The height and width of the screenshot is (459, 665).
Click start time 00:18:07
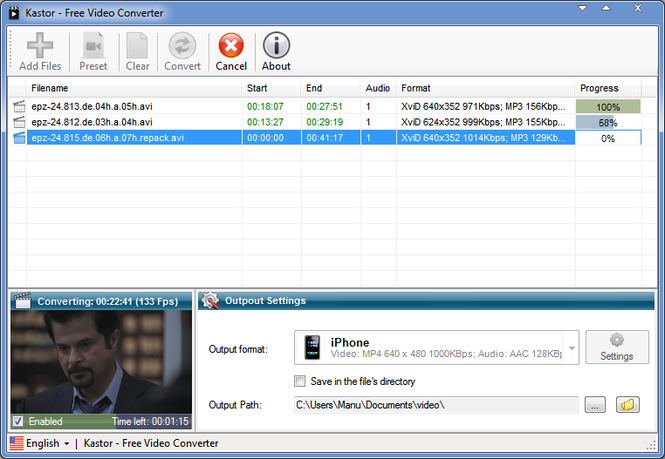pyautogui.click(x=265, y=106)
